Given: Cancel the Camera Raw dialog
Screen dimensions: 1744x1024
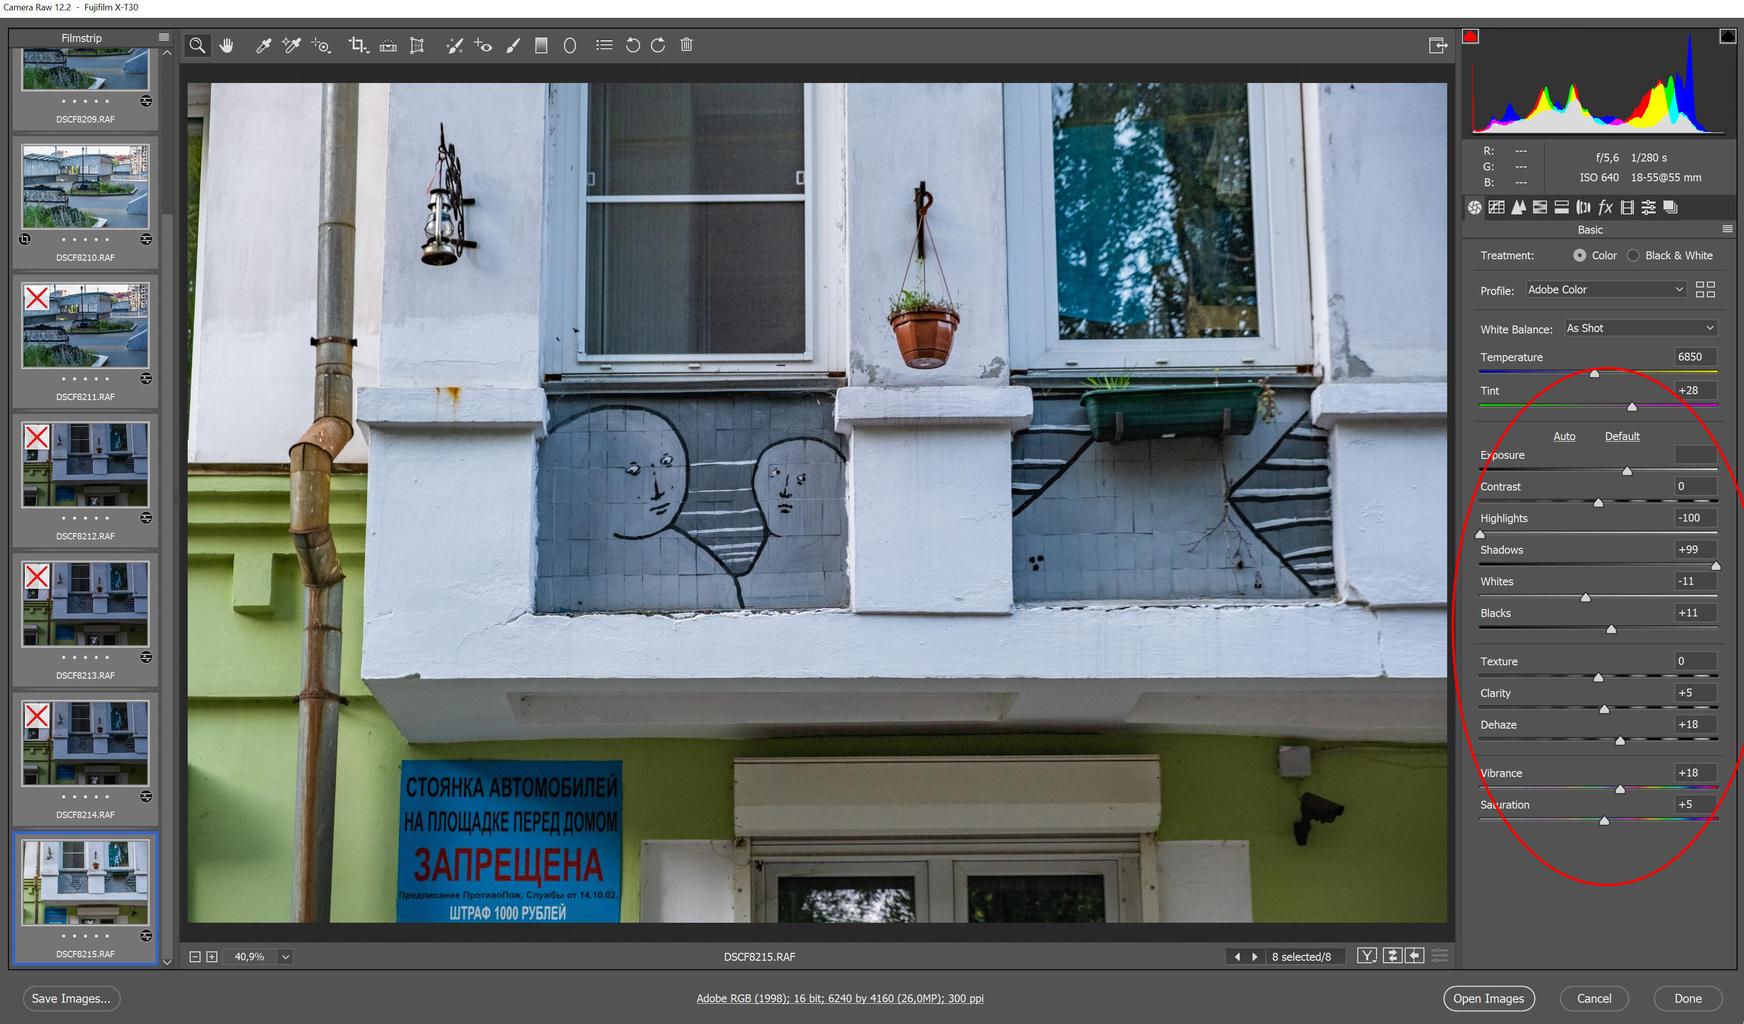Looking at the screenshot, I should 1594,998.
